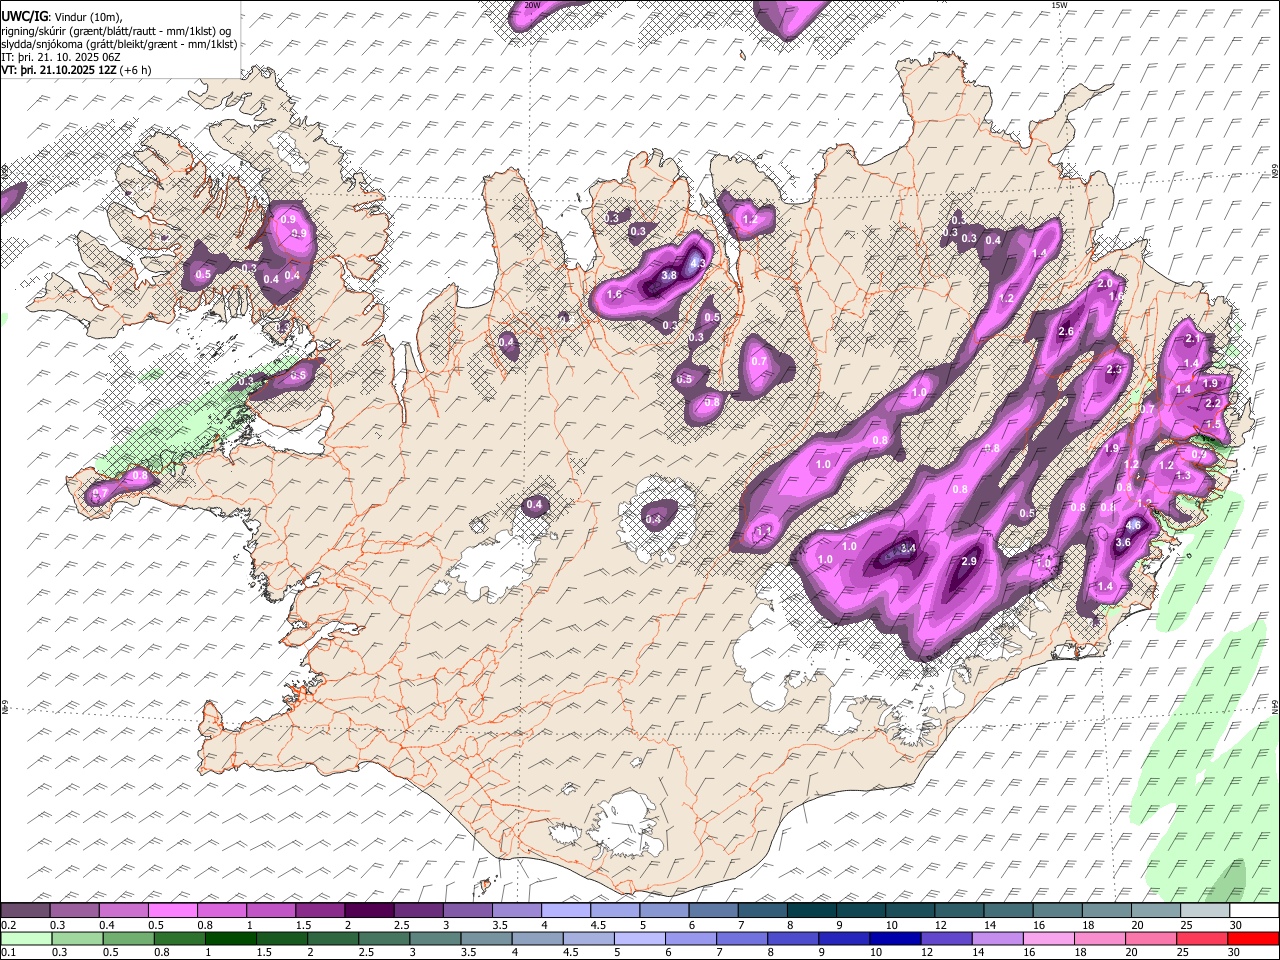The width and height of the screenshot is (1280, 960).
Task: Click the '3.4' snowfall value on the map
Action: [x=908, y=549]
